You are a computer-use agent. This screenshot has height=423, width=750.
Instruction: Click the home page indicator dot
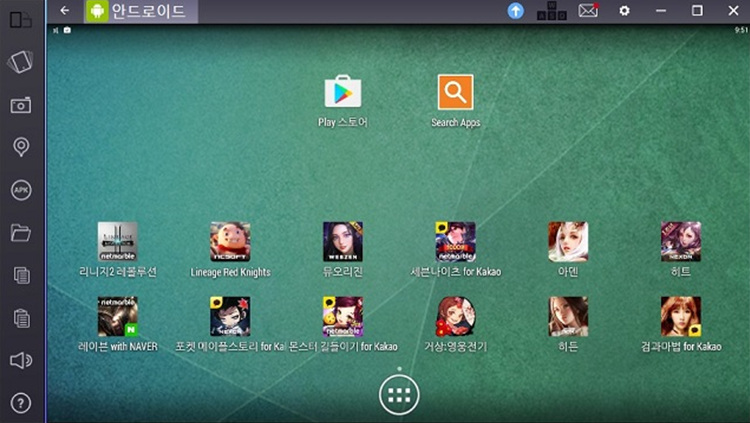[x=399, y=369]
